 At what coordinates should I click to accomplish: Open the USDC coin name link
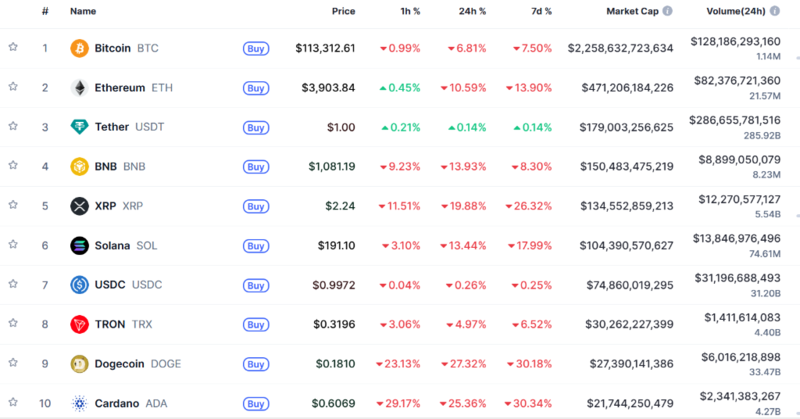coord(113,285)
